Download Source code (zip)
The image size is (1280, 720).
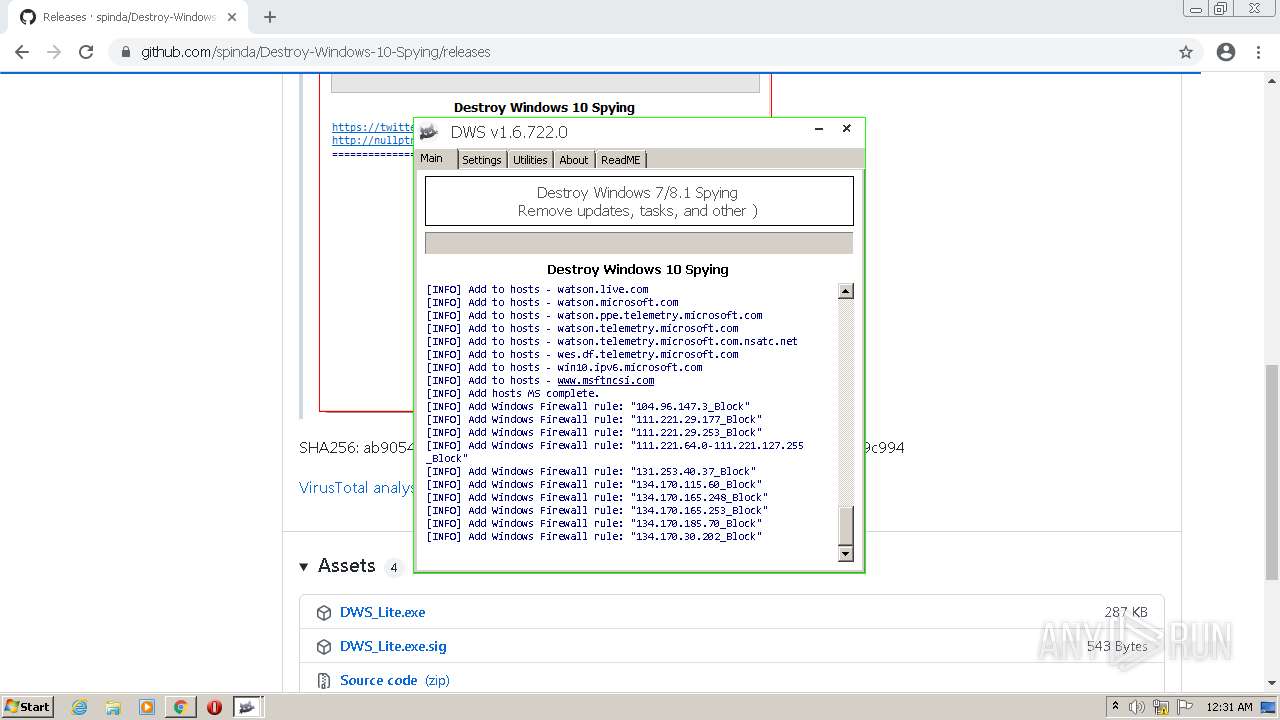coord(395,681)
